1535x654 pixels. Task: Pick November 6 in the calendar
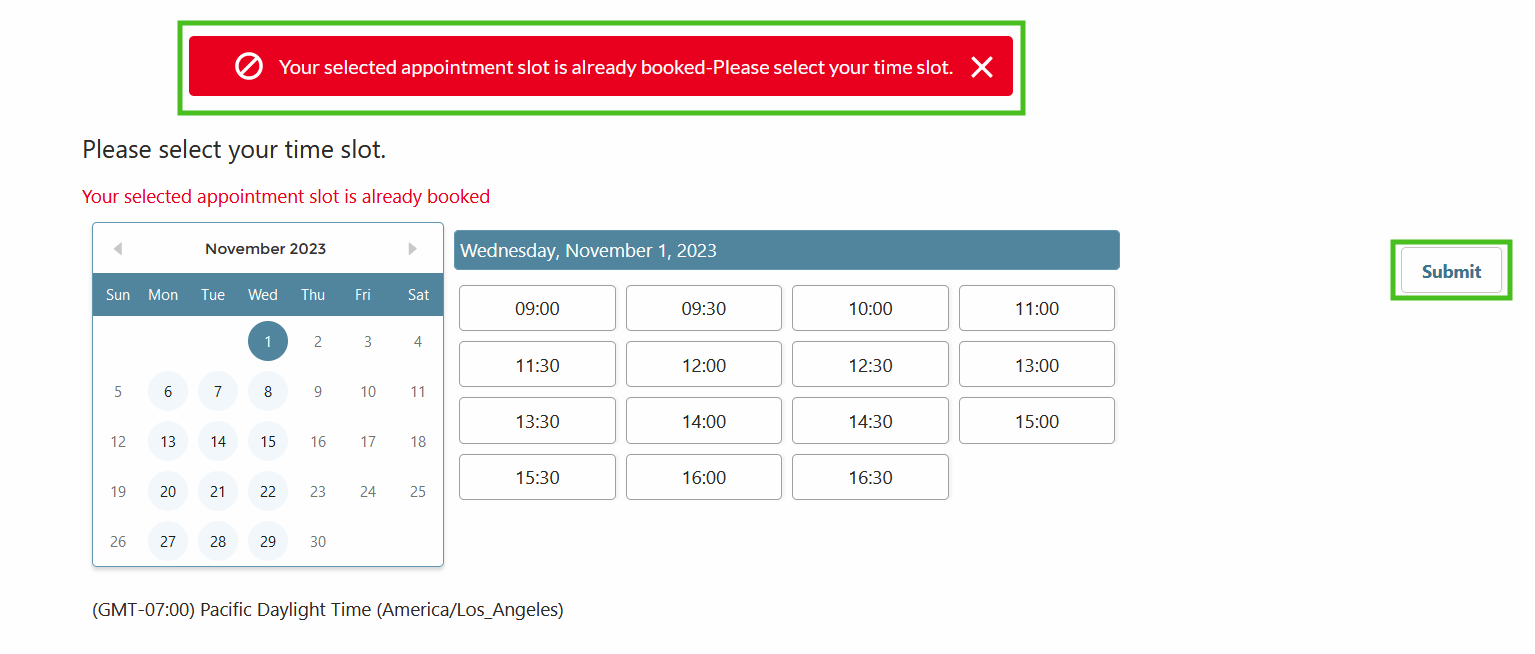[168, 391]
